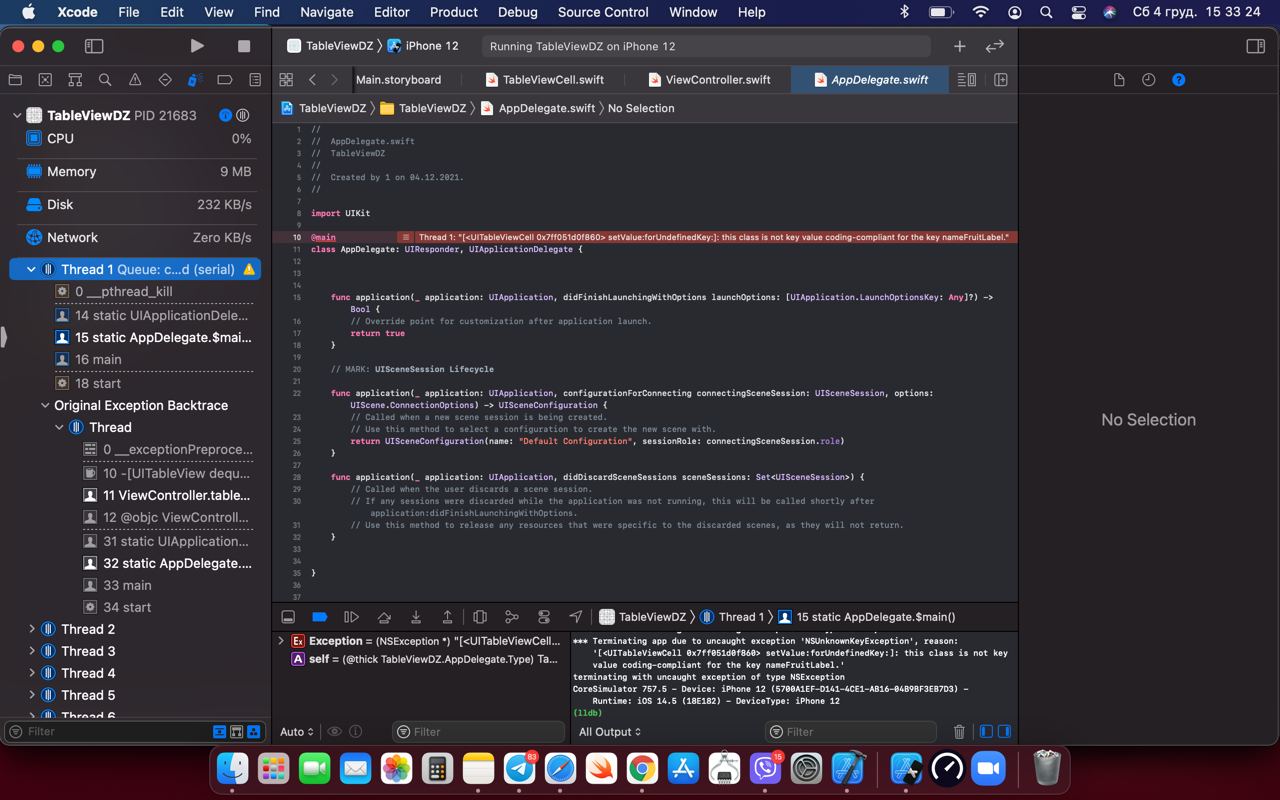
Task: Toggle the code review arrows button
Action: point(994,46)
